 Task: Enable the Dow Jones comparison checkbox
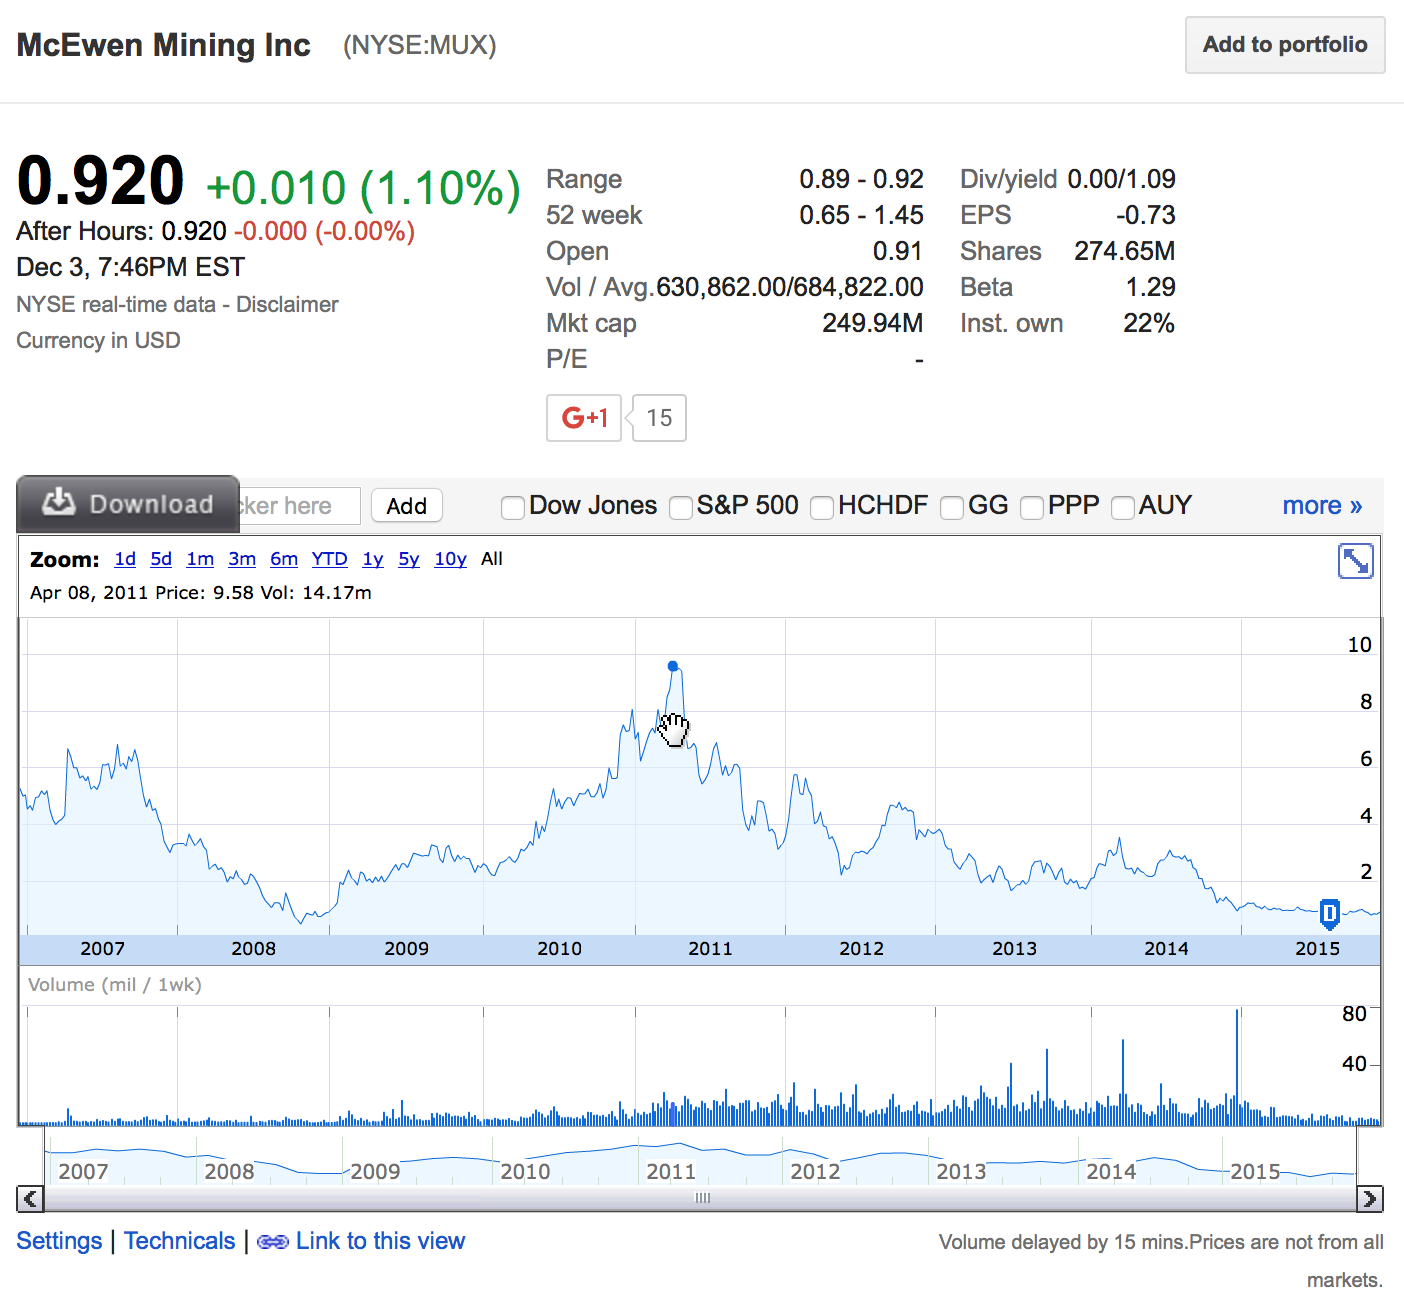(x=512, y=507)
